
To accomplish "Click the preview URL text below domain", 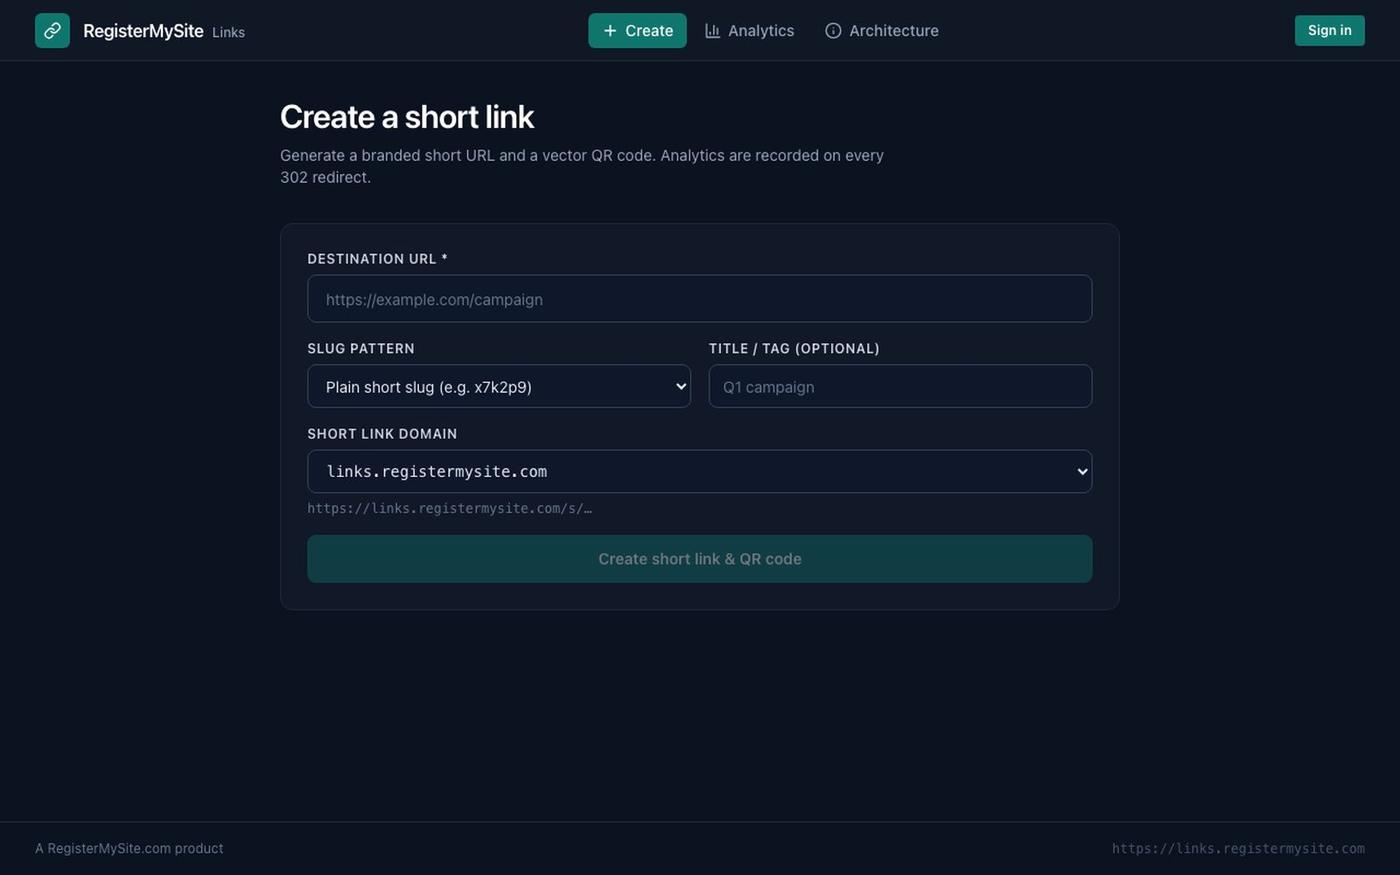I will (449, 508).
